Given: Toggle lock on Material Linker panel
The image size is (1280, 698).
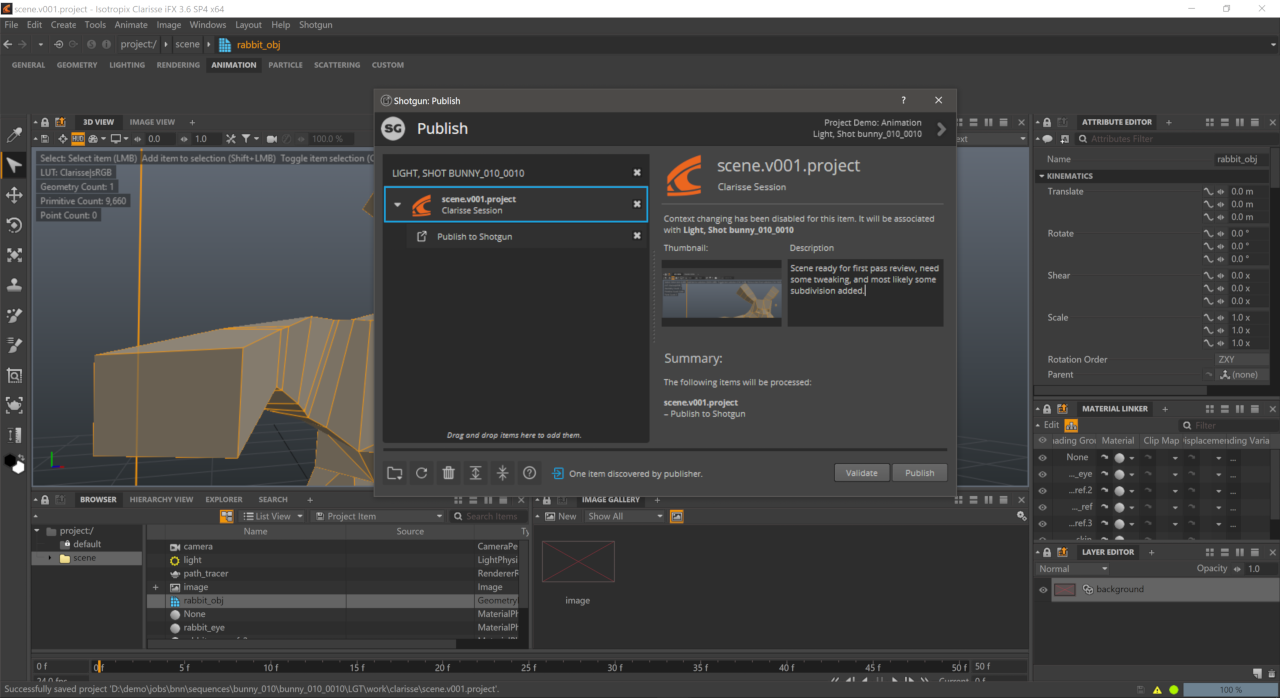Looking at the screenshot, I should [x=1048, y=409].
